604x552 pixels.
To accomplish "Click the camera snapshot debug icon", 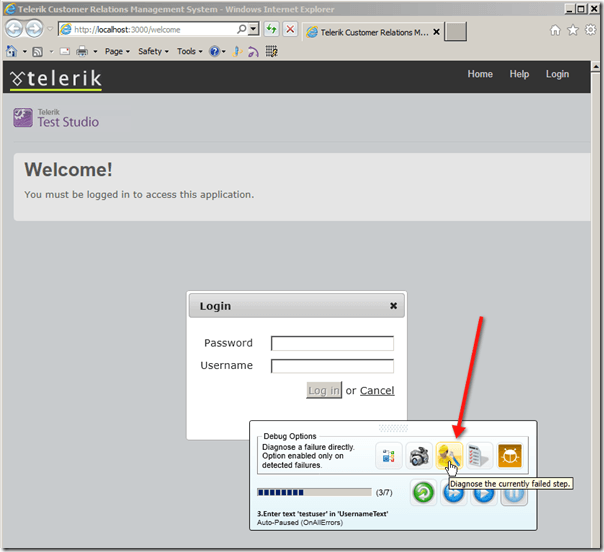I will (x=419, y=456).
